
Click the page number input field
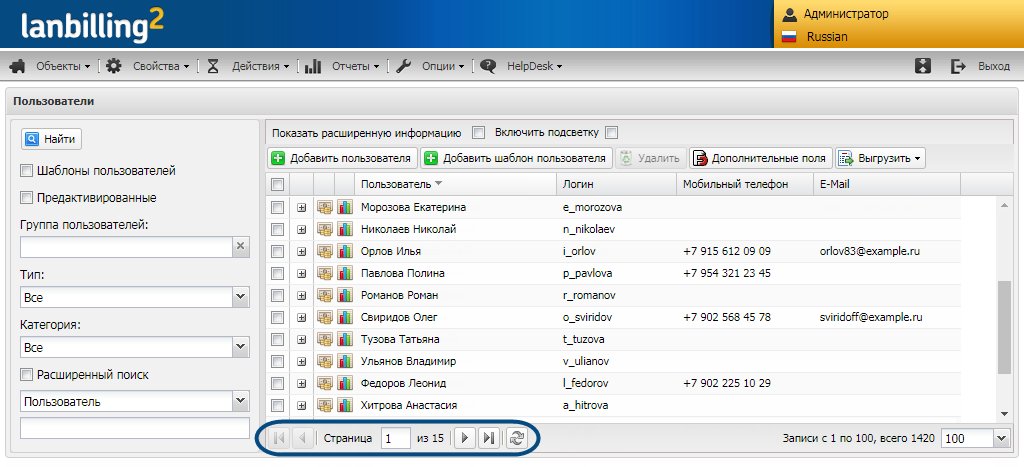[396, 438]
